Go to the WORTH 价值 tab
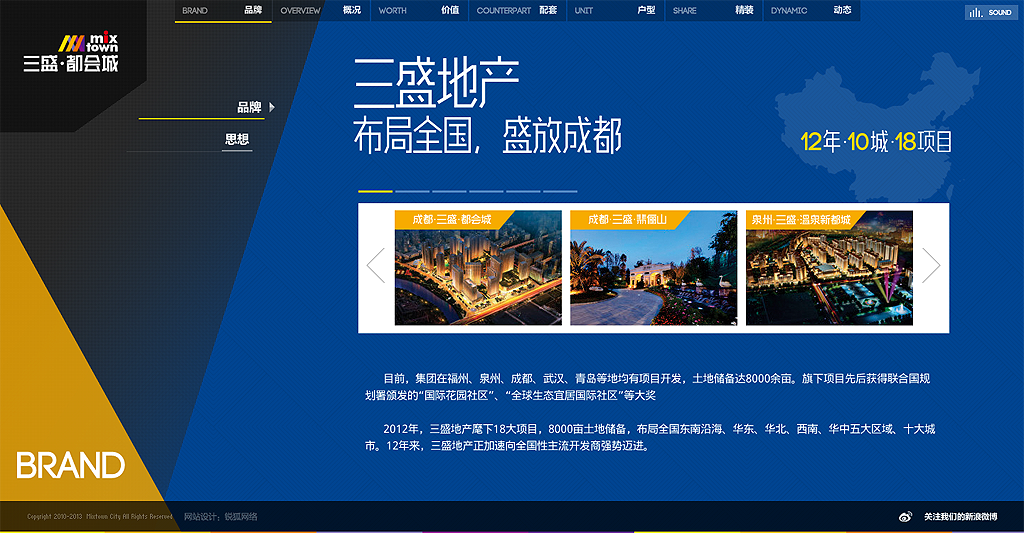The width and height of the screenshot is (1024, 533). [x=418, y=11]
